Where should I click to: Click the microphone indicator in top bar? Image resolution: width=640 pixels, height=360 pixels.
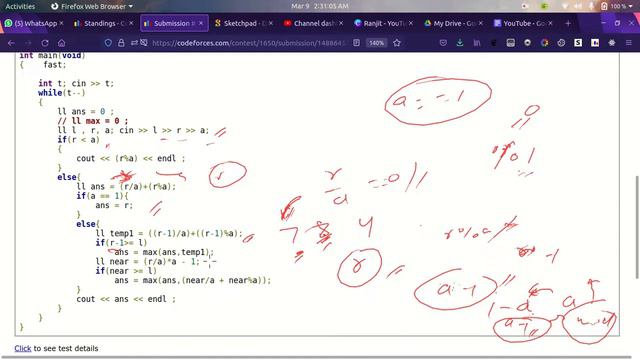[591, 6]
